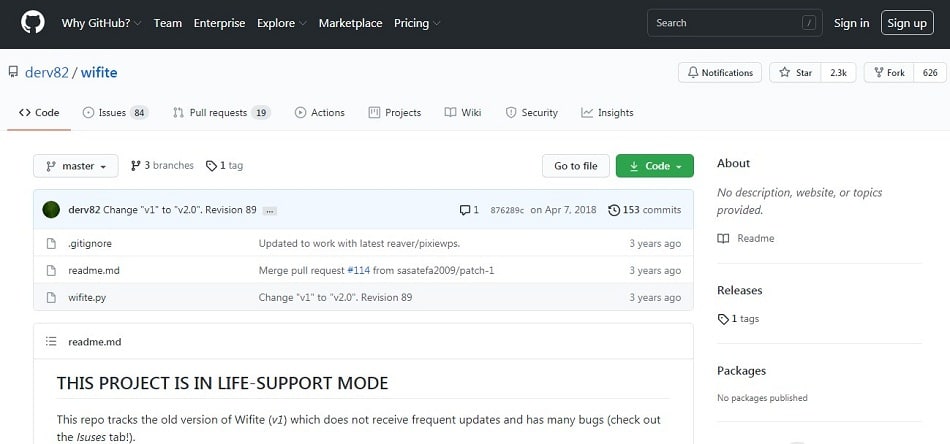The width and height of the screenshot is (950, 444).
Task: Click the file icon for wifite.py
Action: [51, 297]
